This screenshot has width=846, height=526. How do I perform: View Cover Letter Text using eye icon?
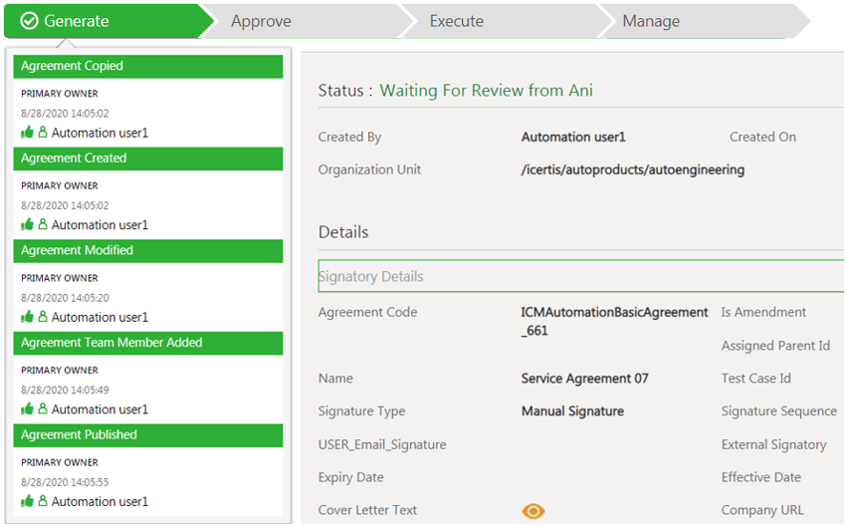(x=533, y=511)
